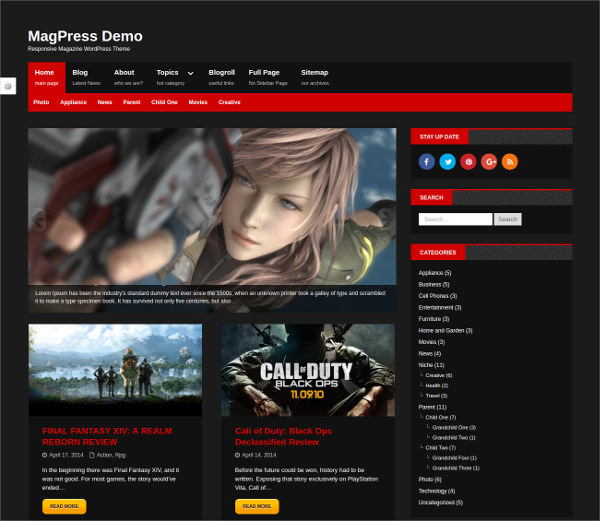This screenshot has height=521, width=600.
Task: Select Child One in the red submenu
Action: 164,102
